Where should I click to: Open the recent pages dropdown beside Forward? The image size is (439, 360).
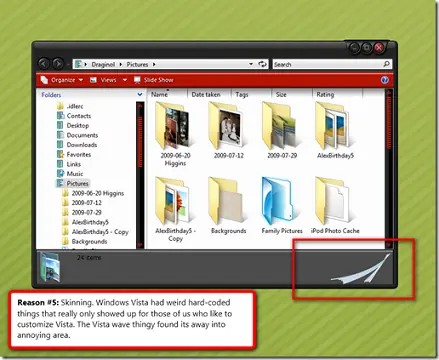coord(68,64)
